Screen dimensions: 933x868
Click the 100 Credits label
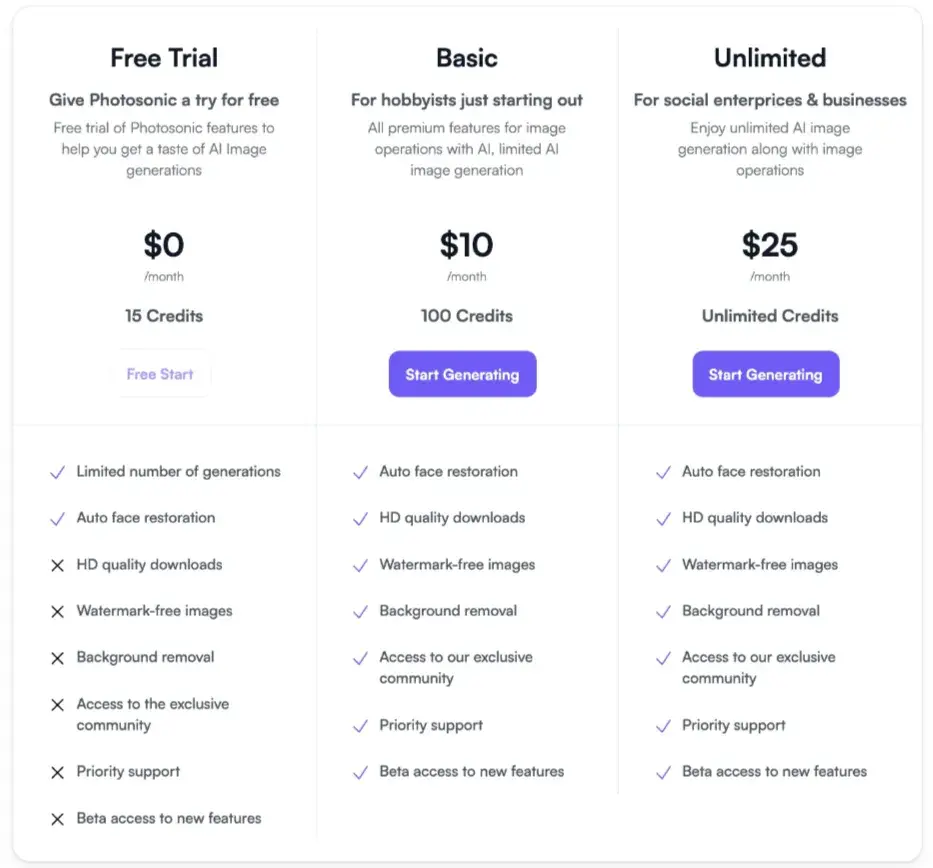pos(467,316)
